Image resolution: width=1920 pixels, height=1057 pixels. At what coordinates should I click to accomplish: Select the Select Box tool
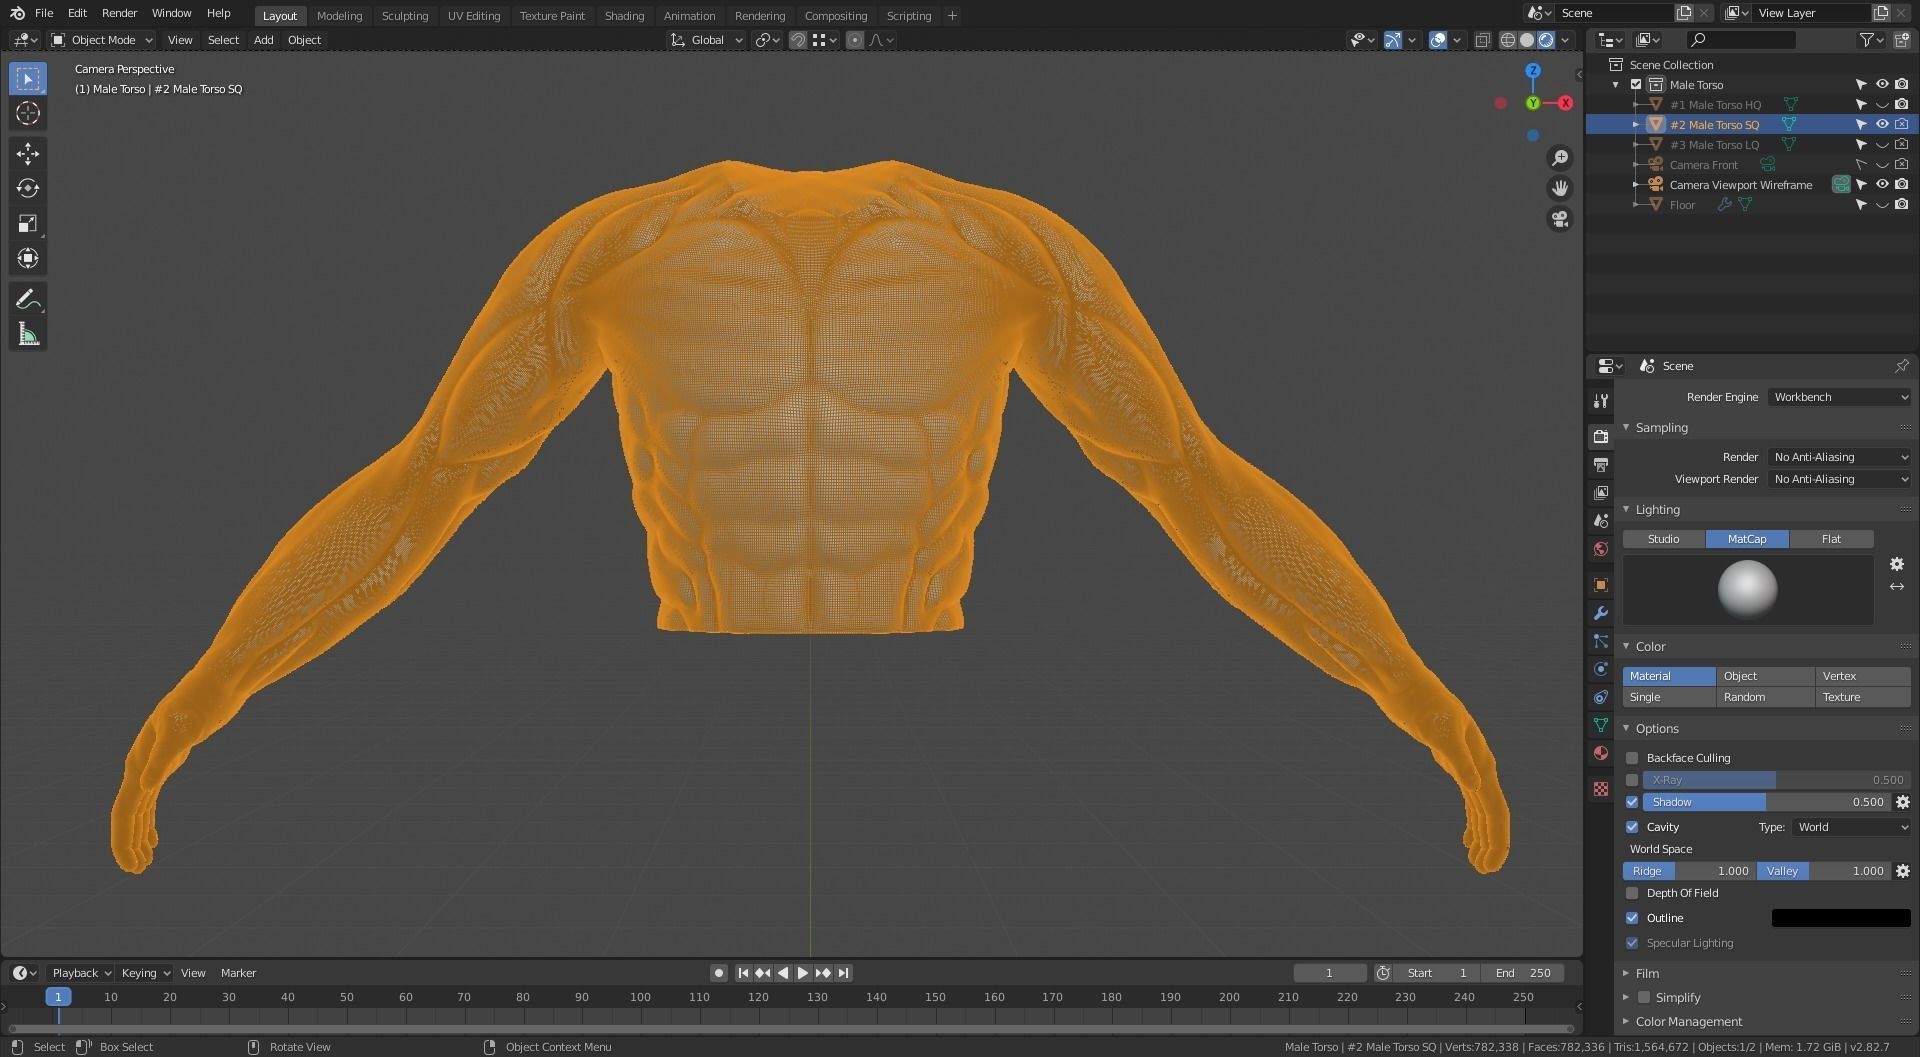(28, 78)
